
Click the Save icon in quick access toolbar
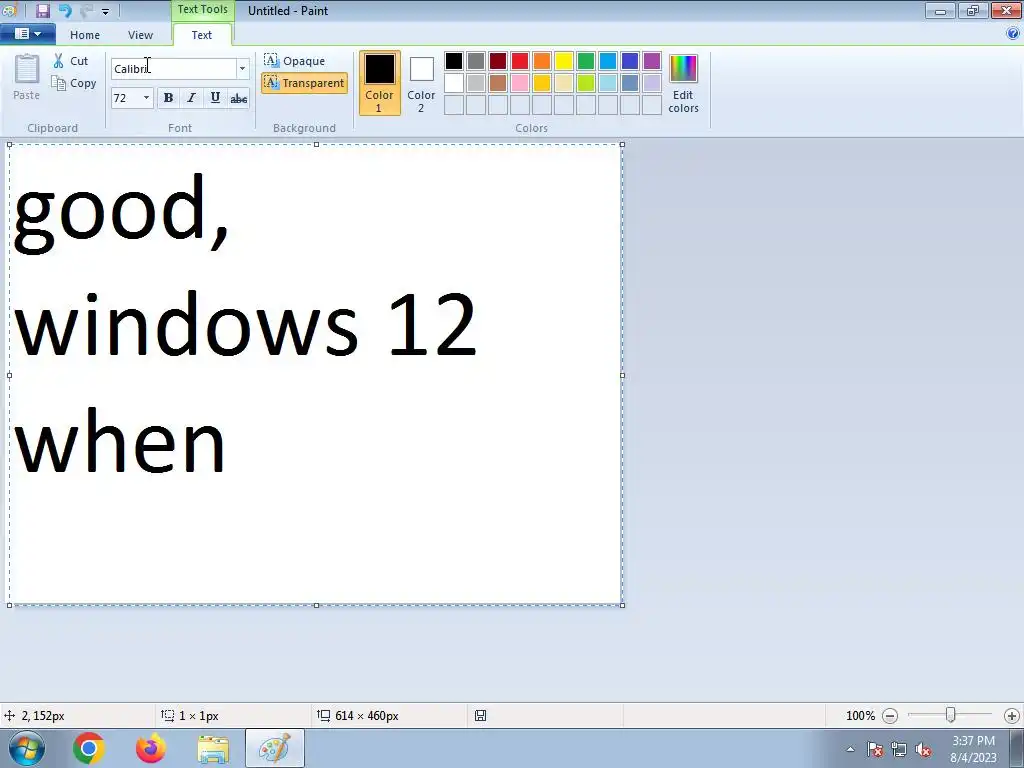[42, 10]
